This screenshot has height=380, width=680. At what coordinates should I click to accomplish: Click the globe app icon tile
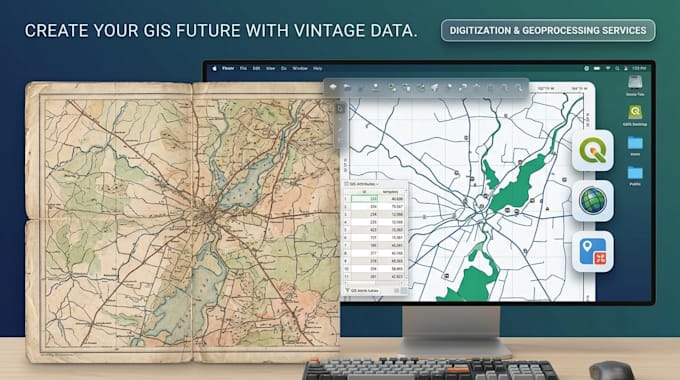(x=592, y=201)
